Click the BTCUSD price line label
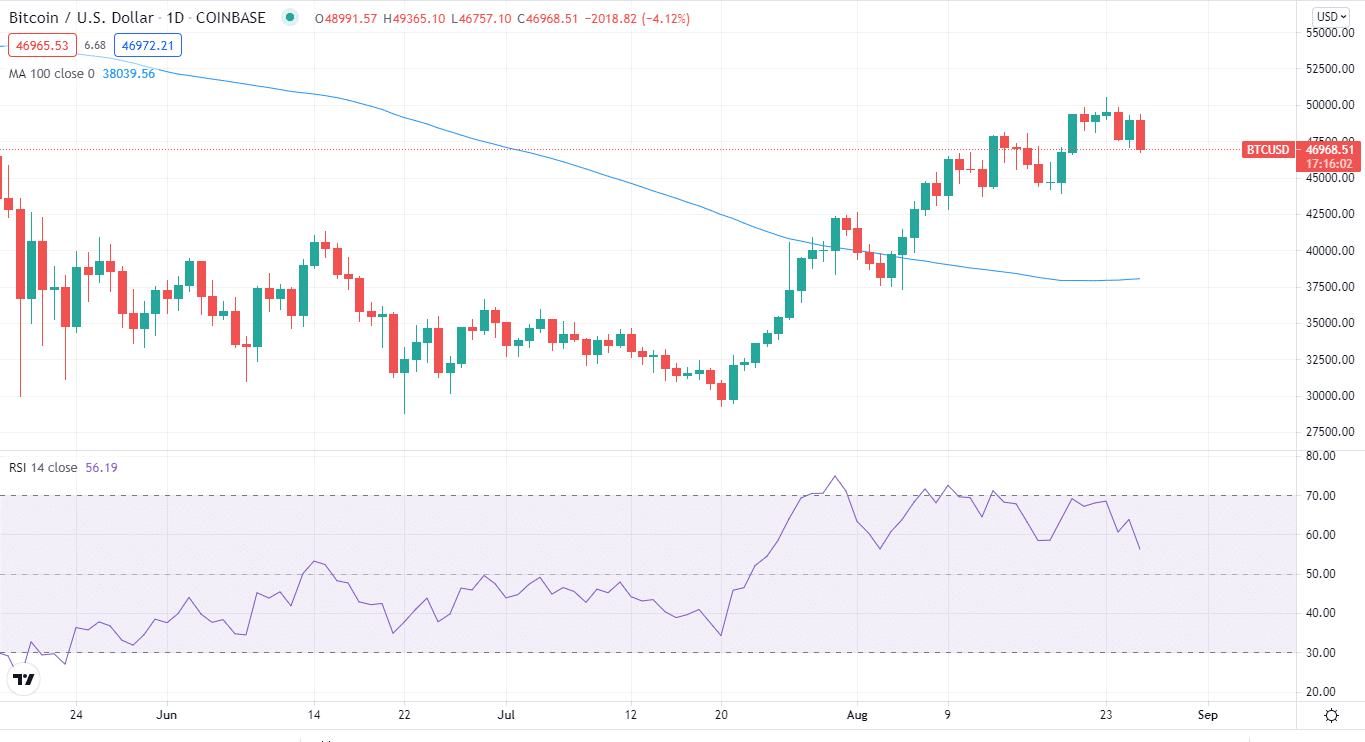This screenshot has width=1365, height=742. coord(1267,150)
